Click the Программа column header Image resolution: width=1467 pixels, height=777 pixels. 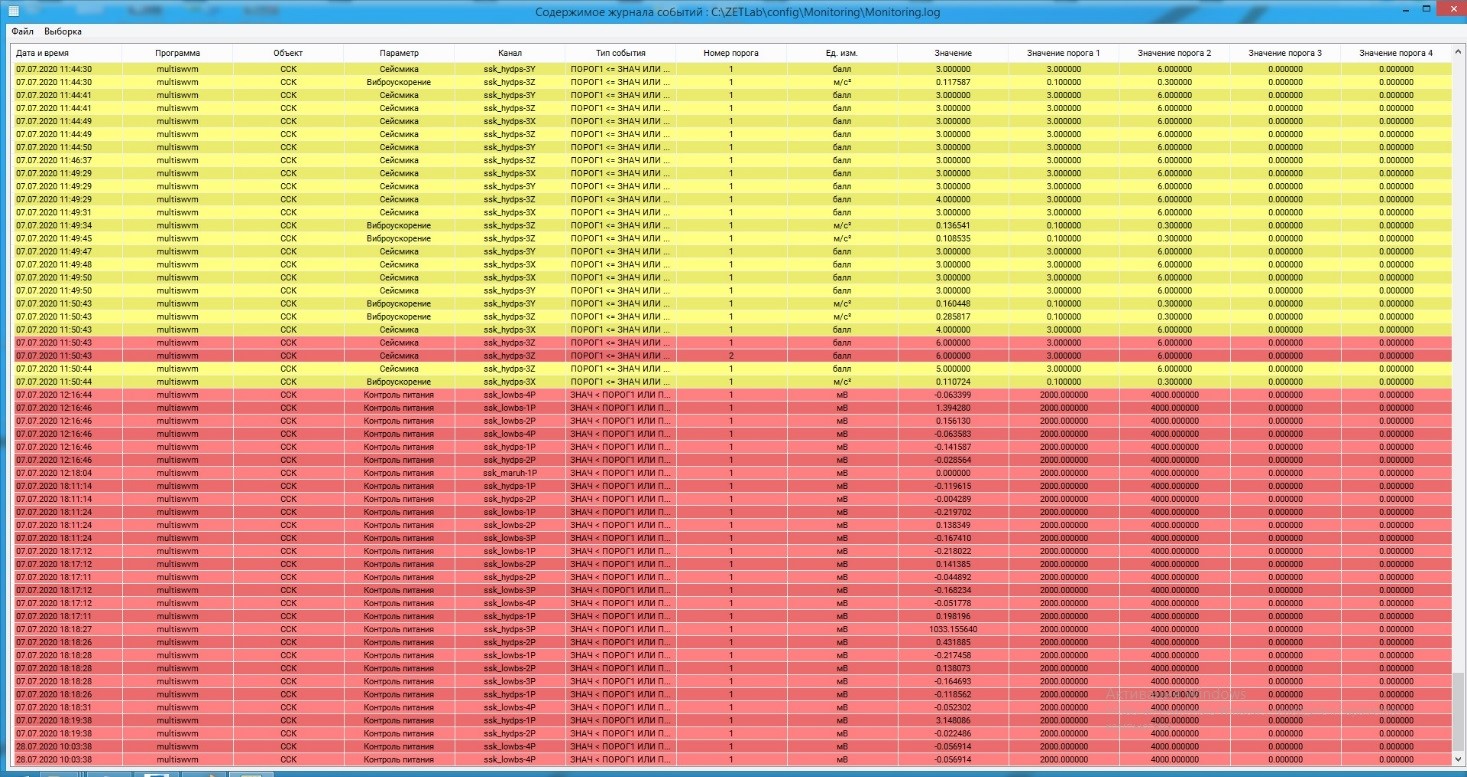coord(177,52)
